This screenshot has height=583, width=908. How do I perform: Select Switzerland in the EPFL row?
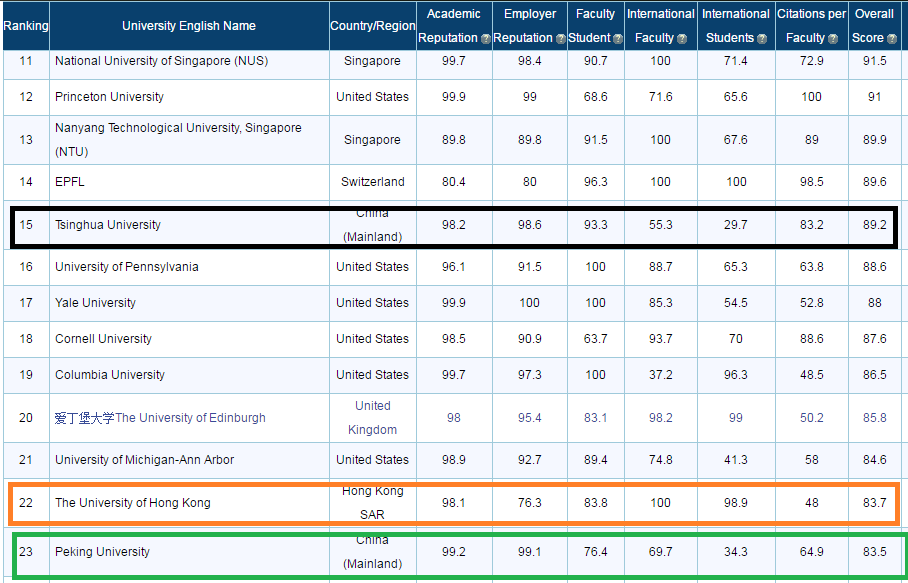373,182
